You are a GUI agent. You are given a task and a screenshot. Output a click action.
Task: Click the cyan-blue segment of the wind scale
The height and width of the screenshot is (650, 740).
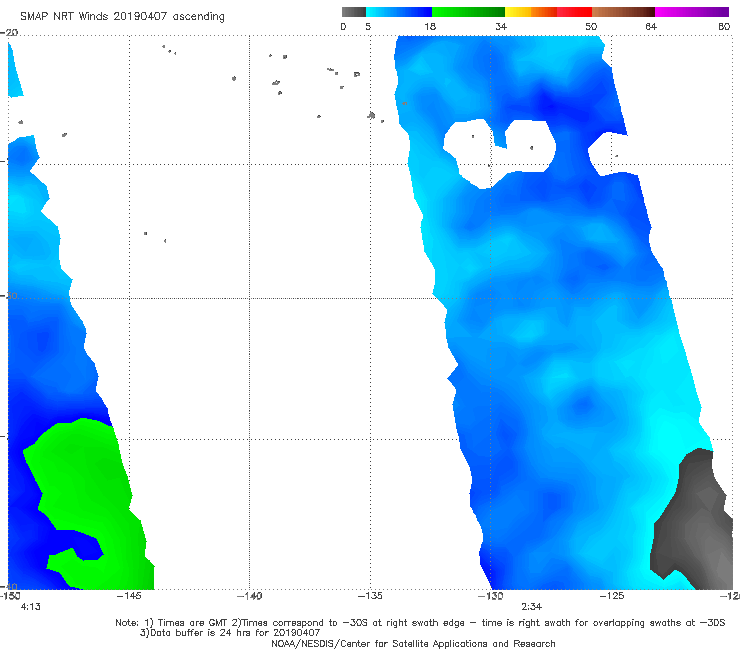click(x=399, y=12)
